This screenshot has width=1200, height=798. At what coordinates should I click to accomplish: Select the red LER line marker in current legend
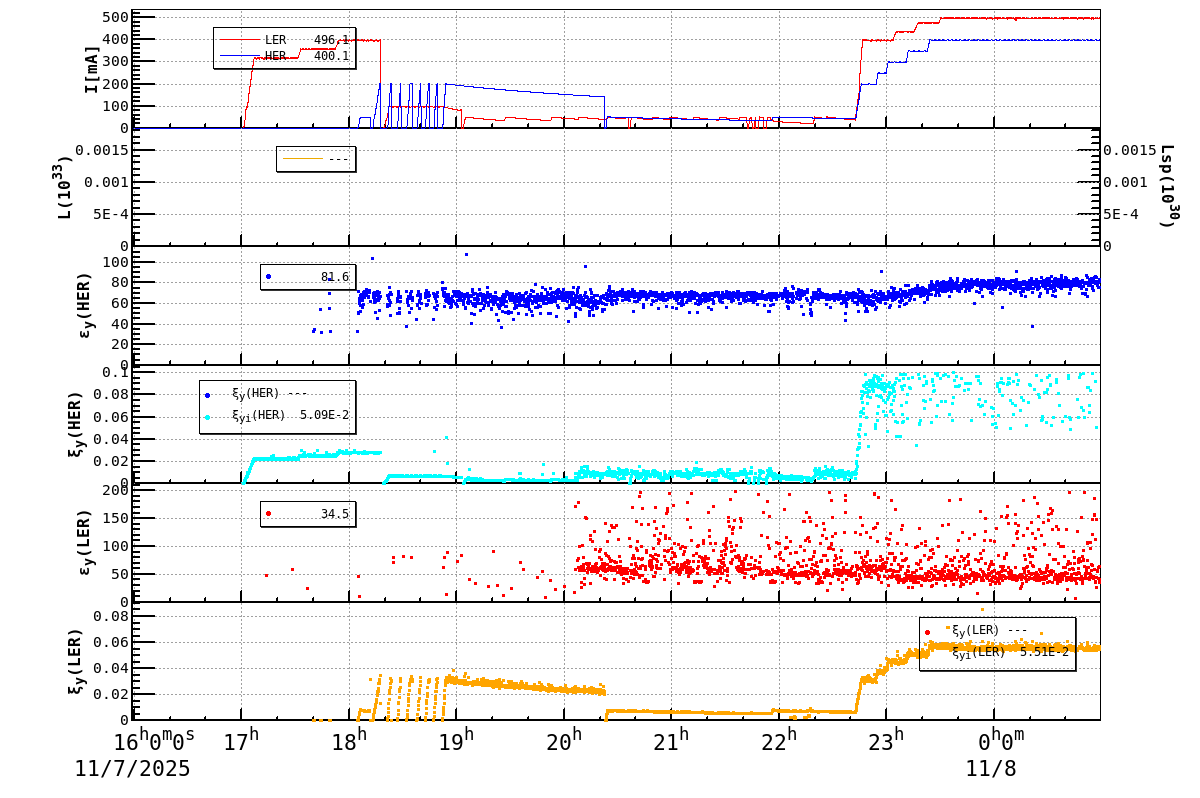tap(240, 40)
